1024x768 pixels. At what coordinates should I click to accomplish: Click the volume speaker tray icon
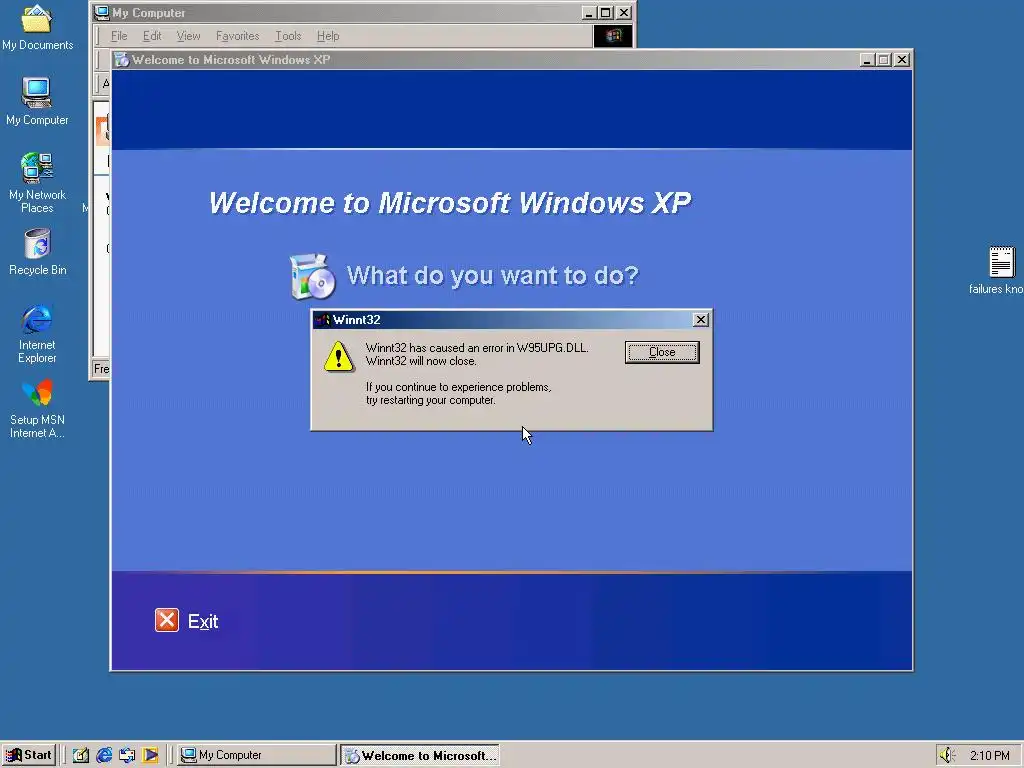click(x=946, y=755)
